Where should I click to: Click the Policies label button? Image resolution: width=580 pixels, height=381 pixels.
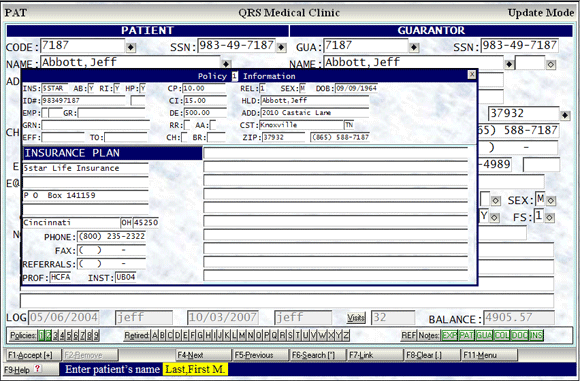pos(23,336)
